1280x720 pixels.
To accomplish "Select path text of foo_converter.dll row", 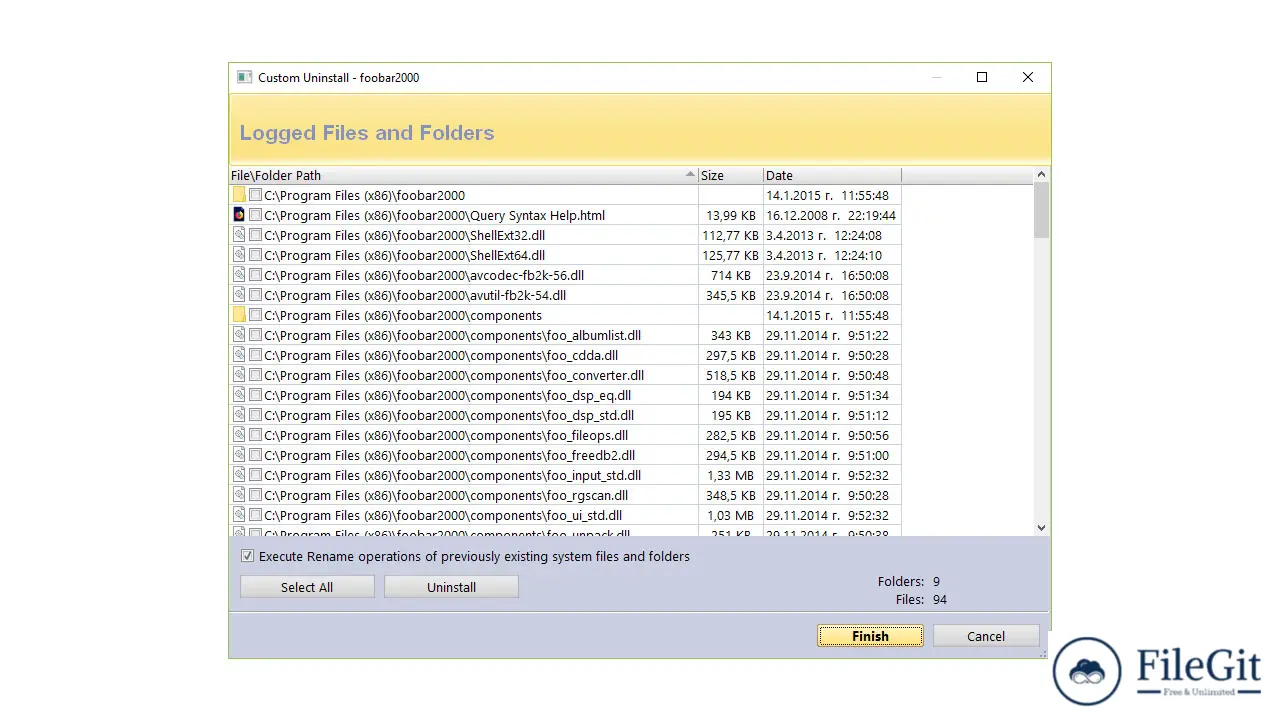I will pos(454,375).
